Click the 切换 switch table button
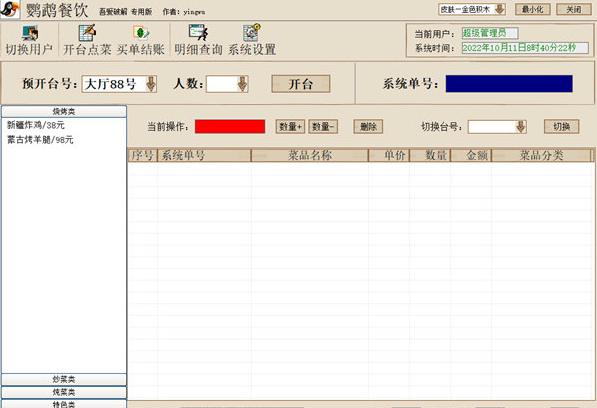This screenshot has height=408, width=597. (562, 127)
